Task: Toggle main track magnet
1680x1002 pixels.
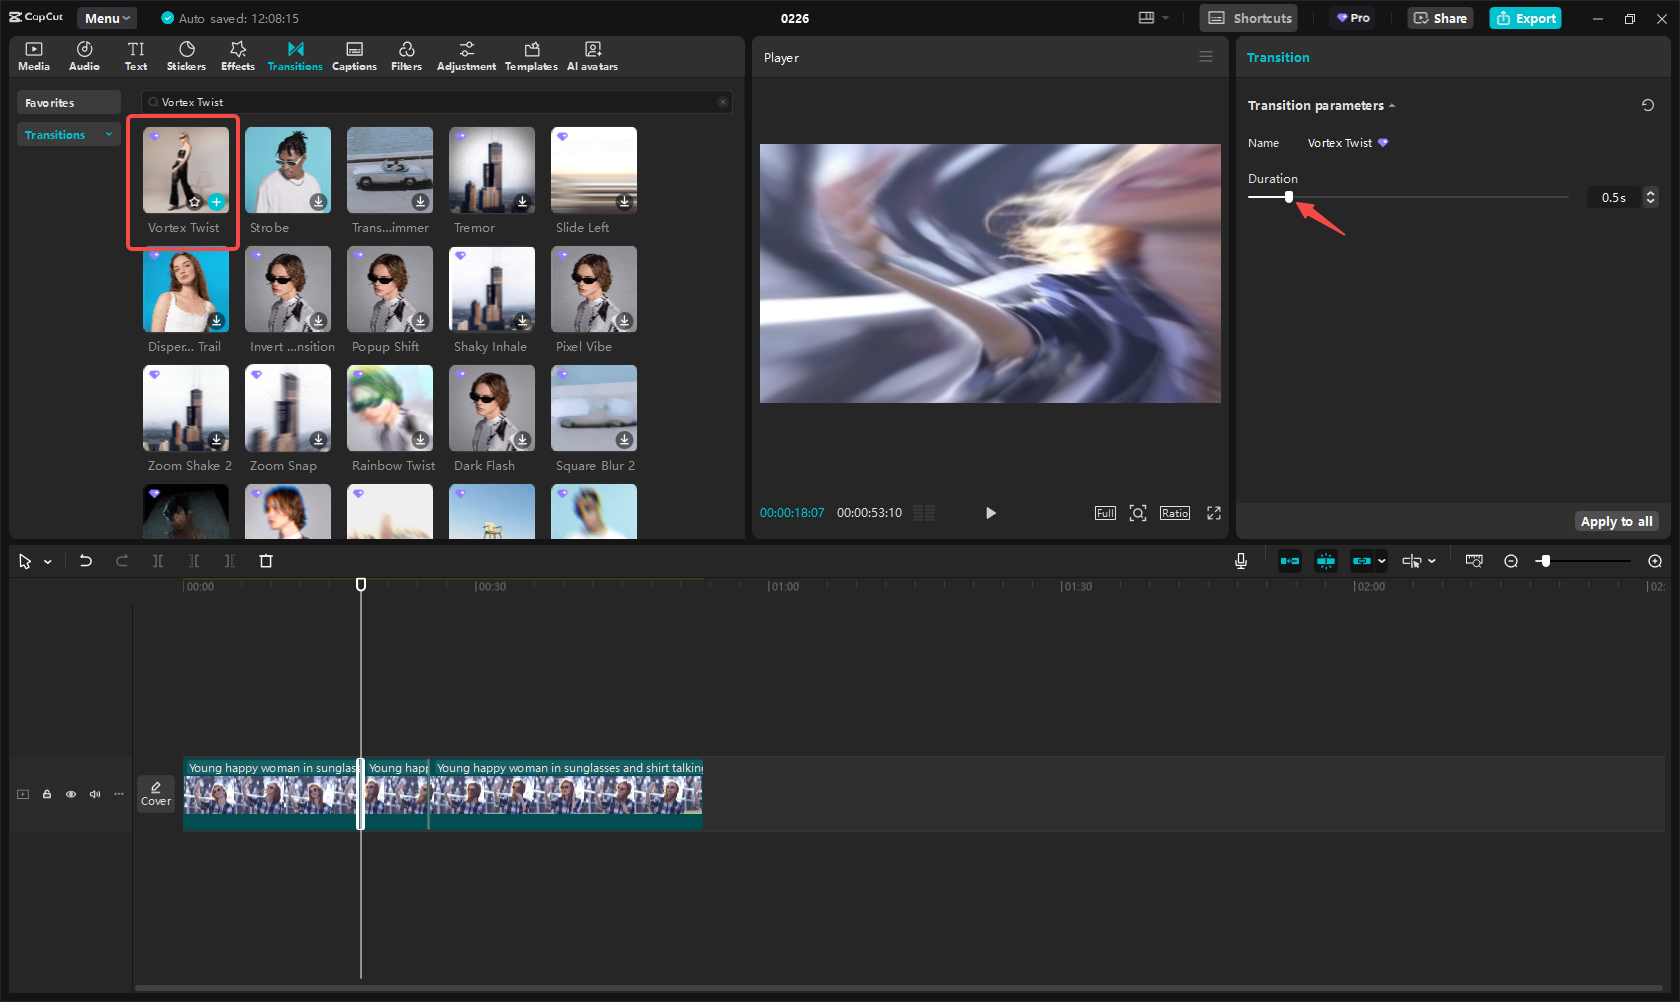Action: 1290,561
